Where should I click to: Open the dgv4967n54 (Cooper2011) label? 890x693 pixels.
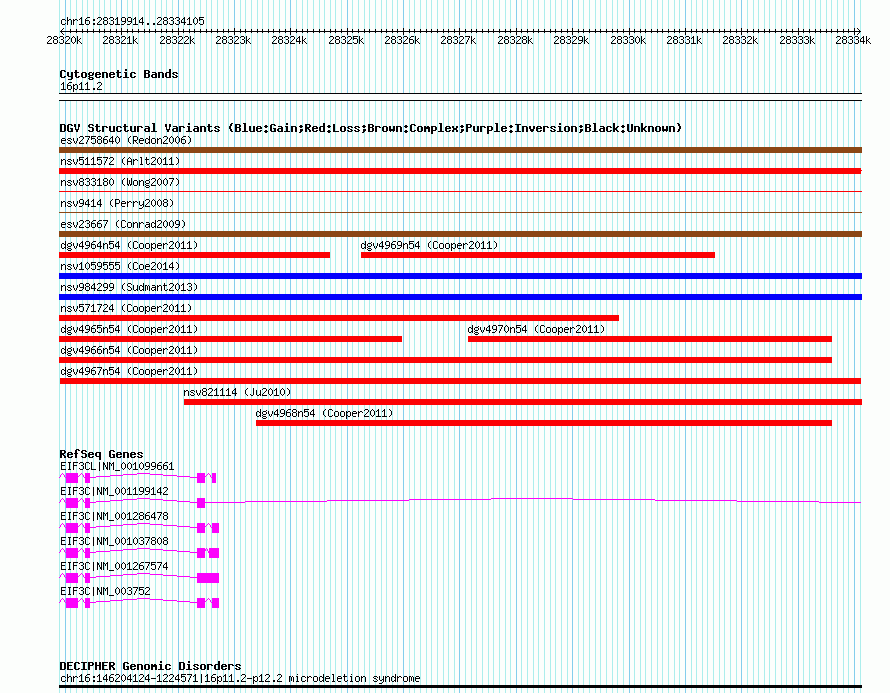129,371
